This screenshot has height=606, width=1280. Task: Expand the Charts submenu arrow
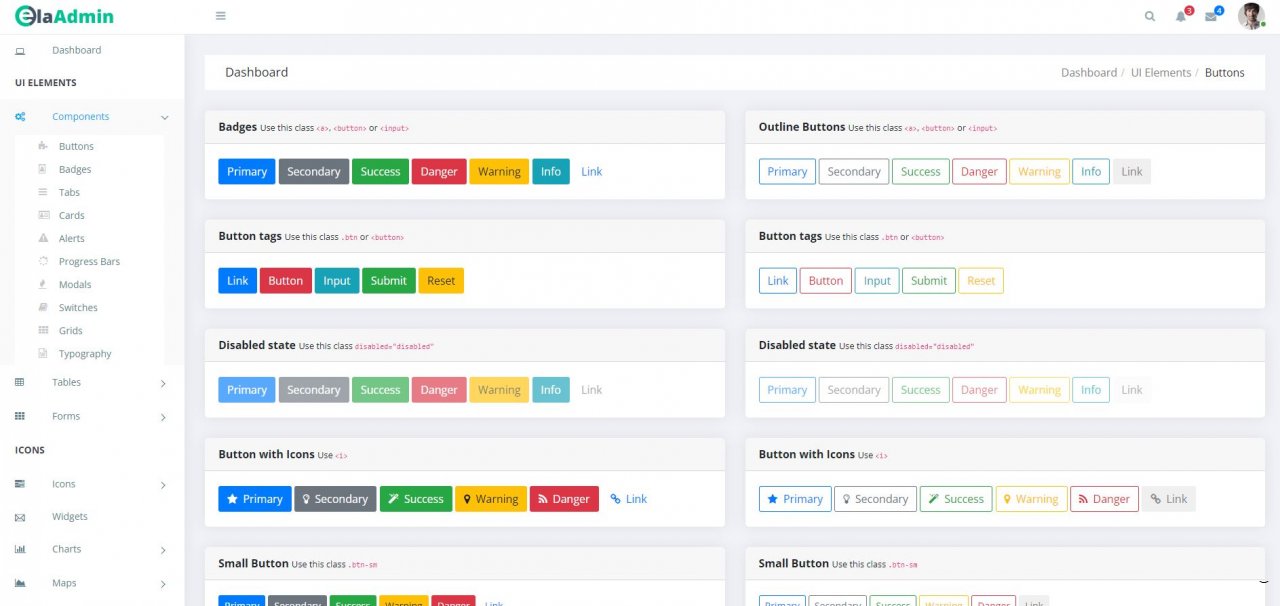coord(164,550)
